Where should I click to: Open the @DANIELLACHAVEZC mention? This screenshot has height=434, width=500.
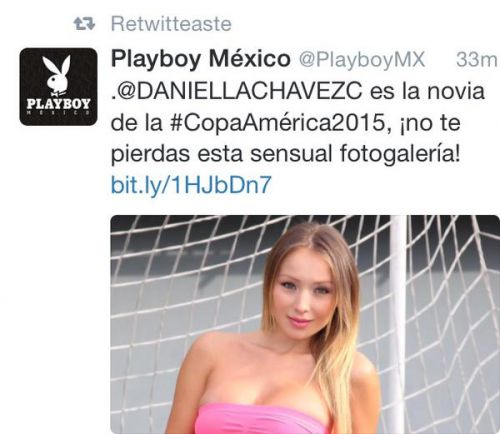(x=239, y=91)
